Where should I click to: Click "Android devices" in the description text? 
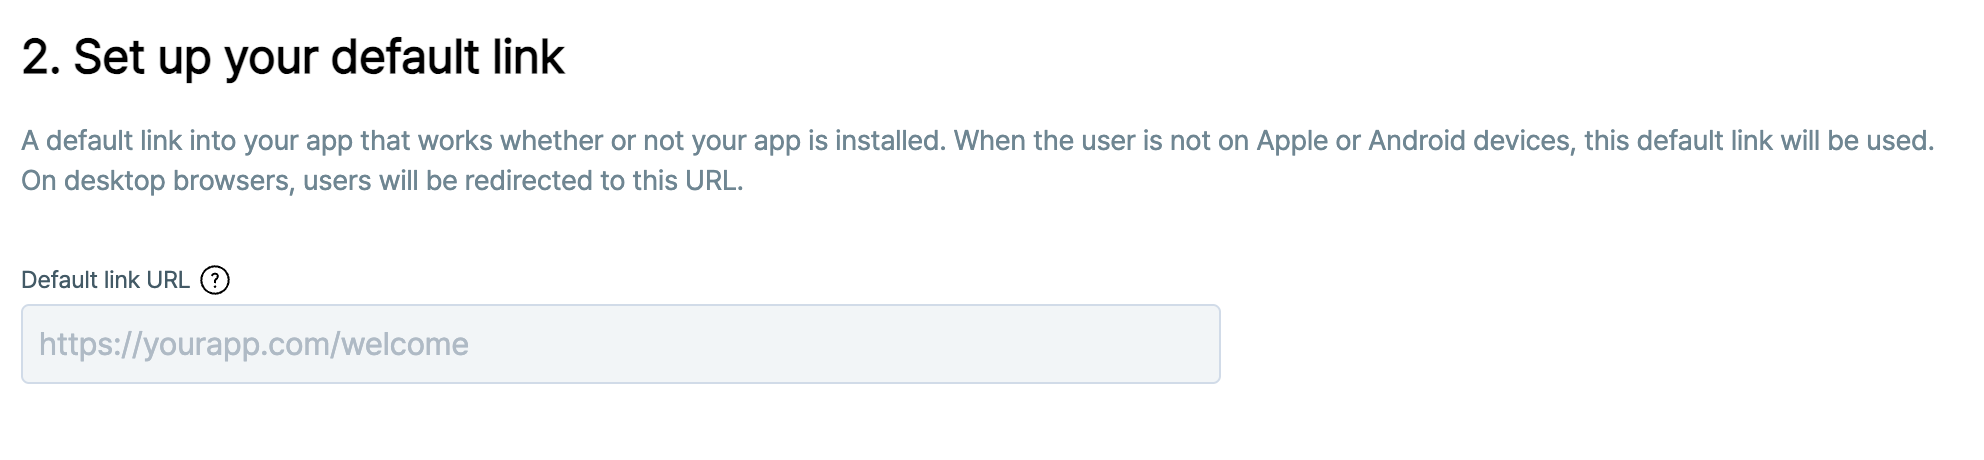point(1468,141)
